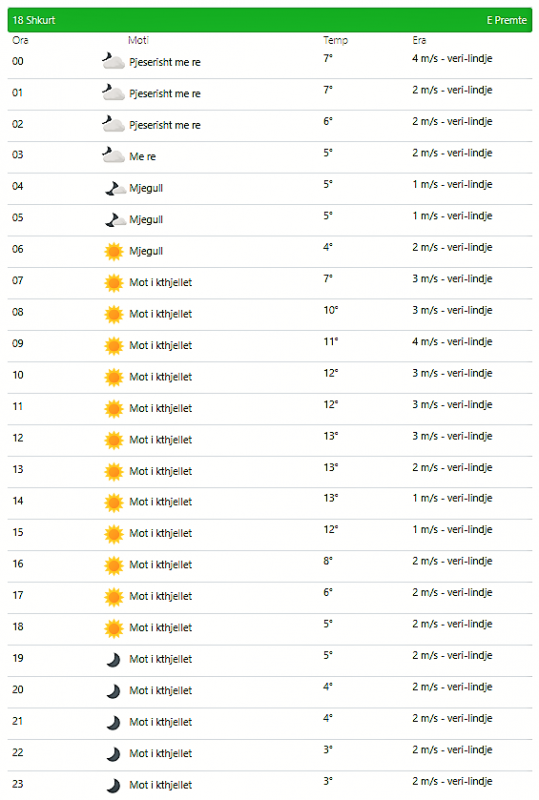Click the 'Ora' column header
Image resolution: width=539 pixels, height=800 pixels.
[20, 40]
